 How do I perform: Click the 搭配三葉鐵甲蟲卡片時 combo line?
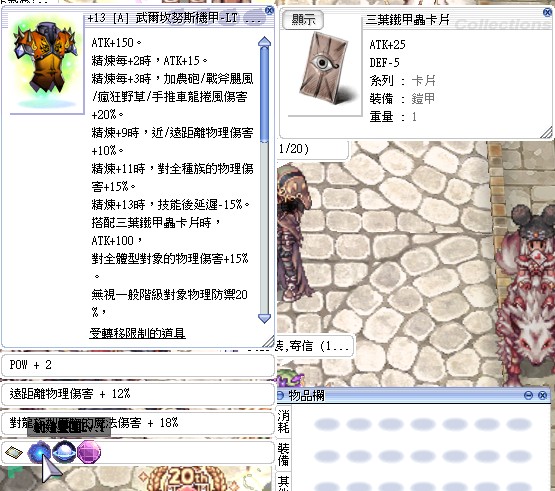[x=156, y=223]
